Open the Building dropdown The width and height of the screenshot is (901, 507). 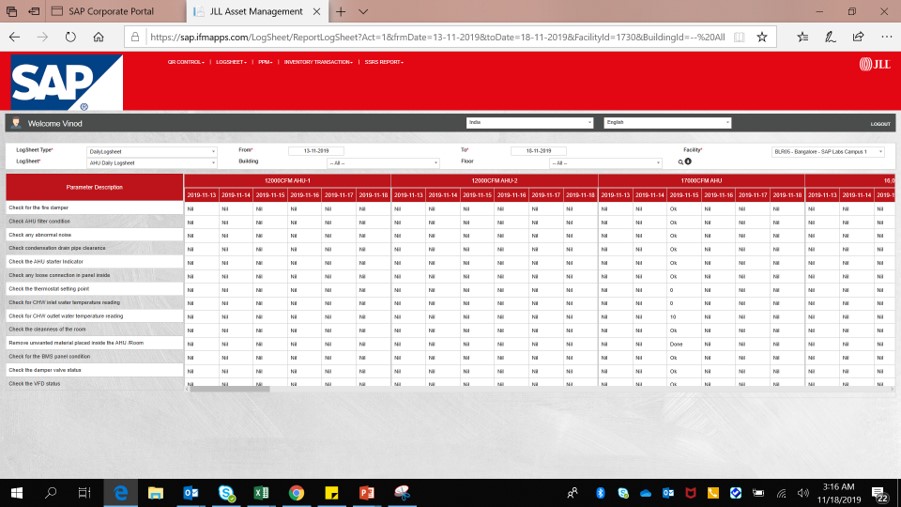click(383, 163)
